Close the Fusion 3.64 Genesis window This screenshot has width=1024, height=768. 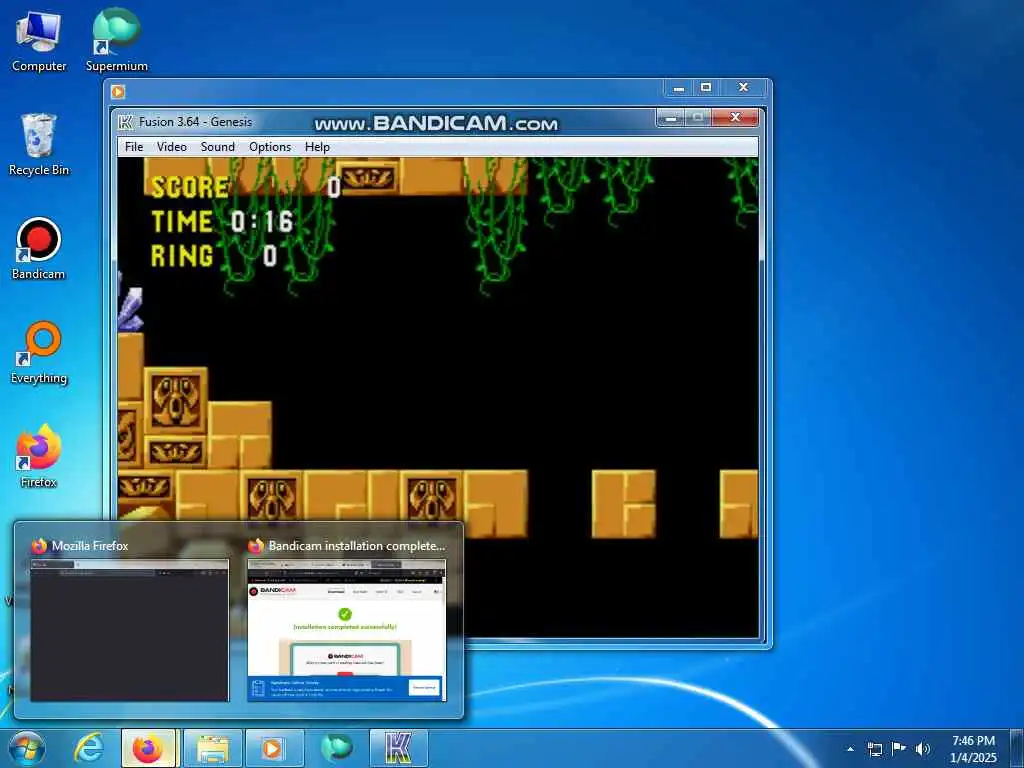point(735,118)
